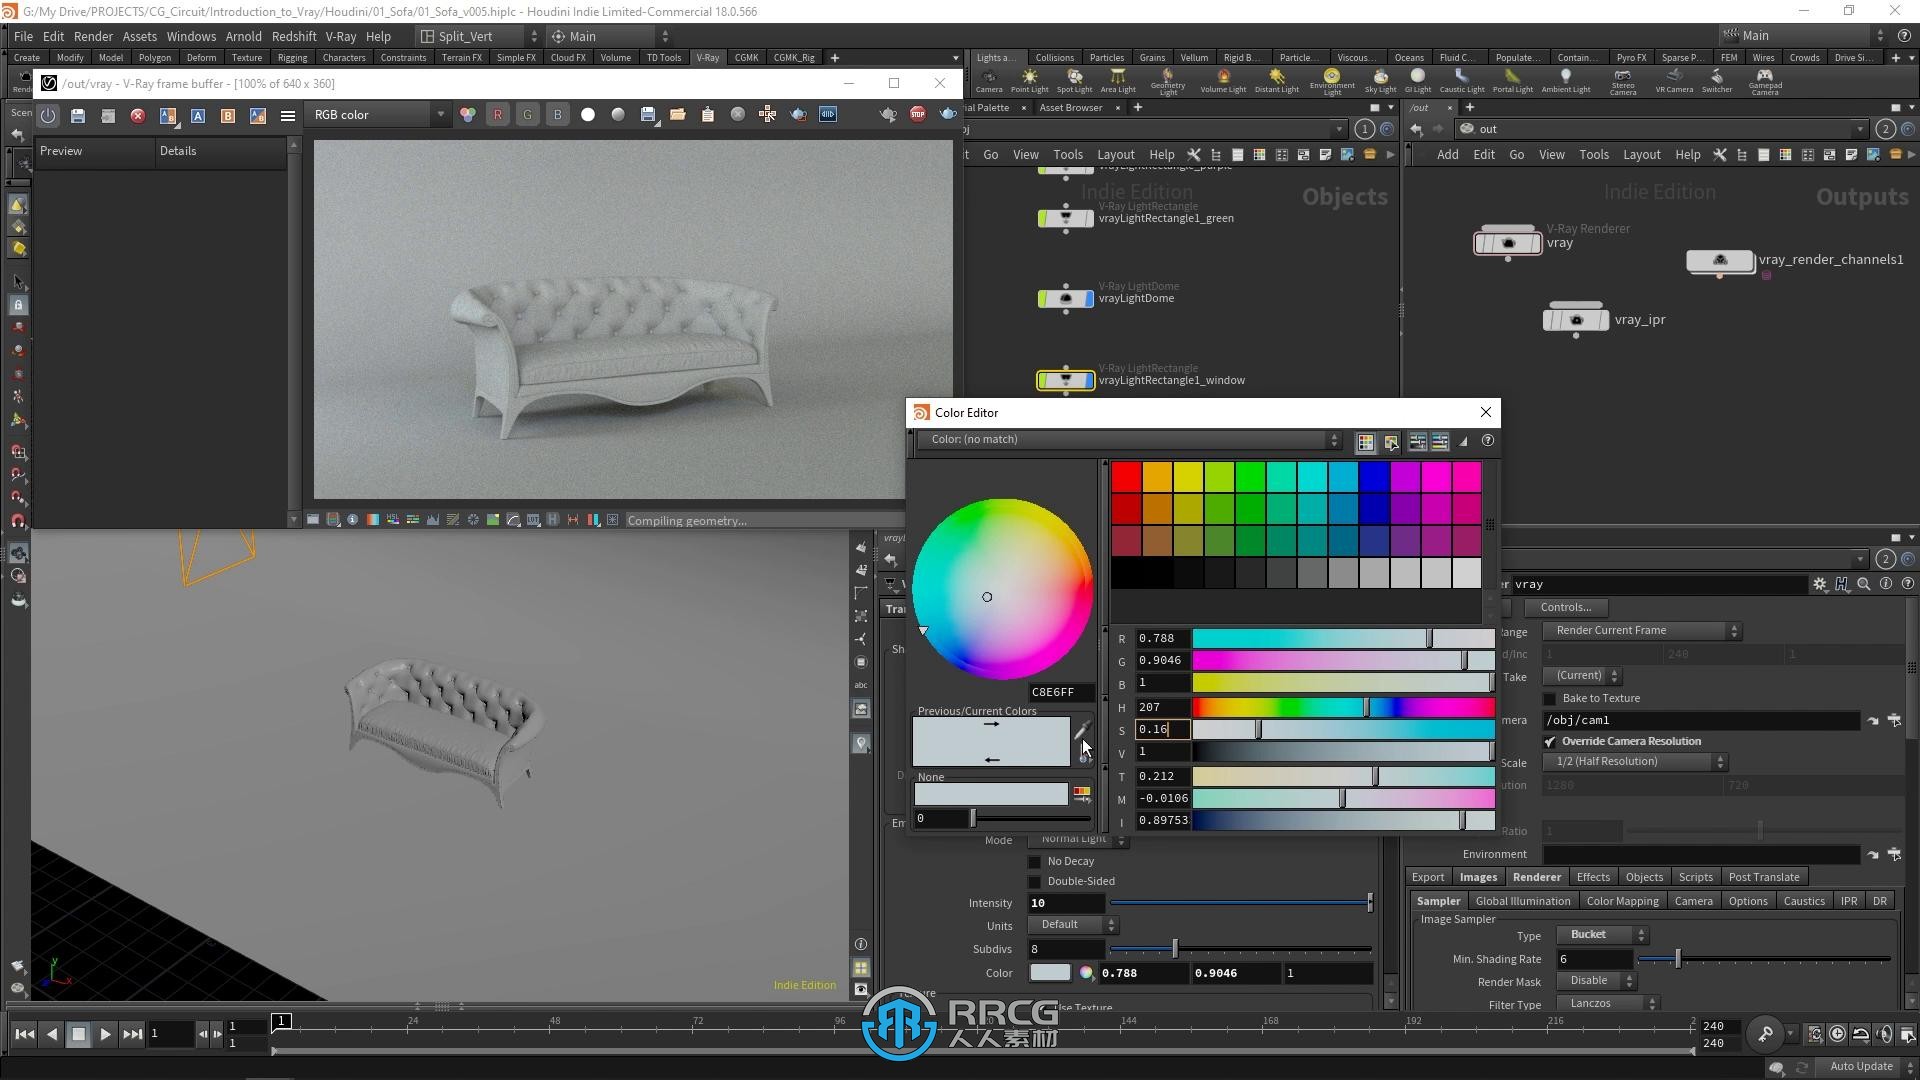Click the Stereo Camera shelf icon
The image size is (1920, 1080).
(x=1623, y=82)
